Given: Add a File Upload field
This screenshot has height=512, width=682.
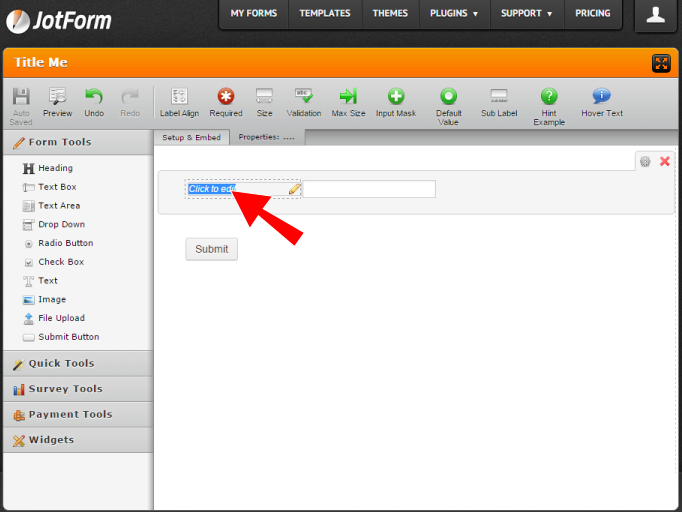Looking at the screenshot, I should click(x=53, y=318).
